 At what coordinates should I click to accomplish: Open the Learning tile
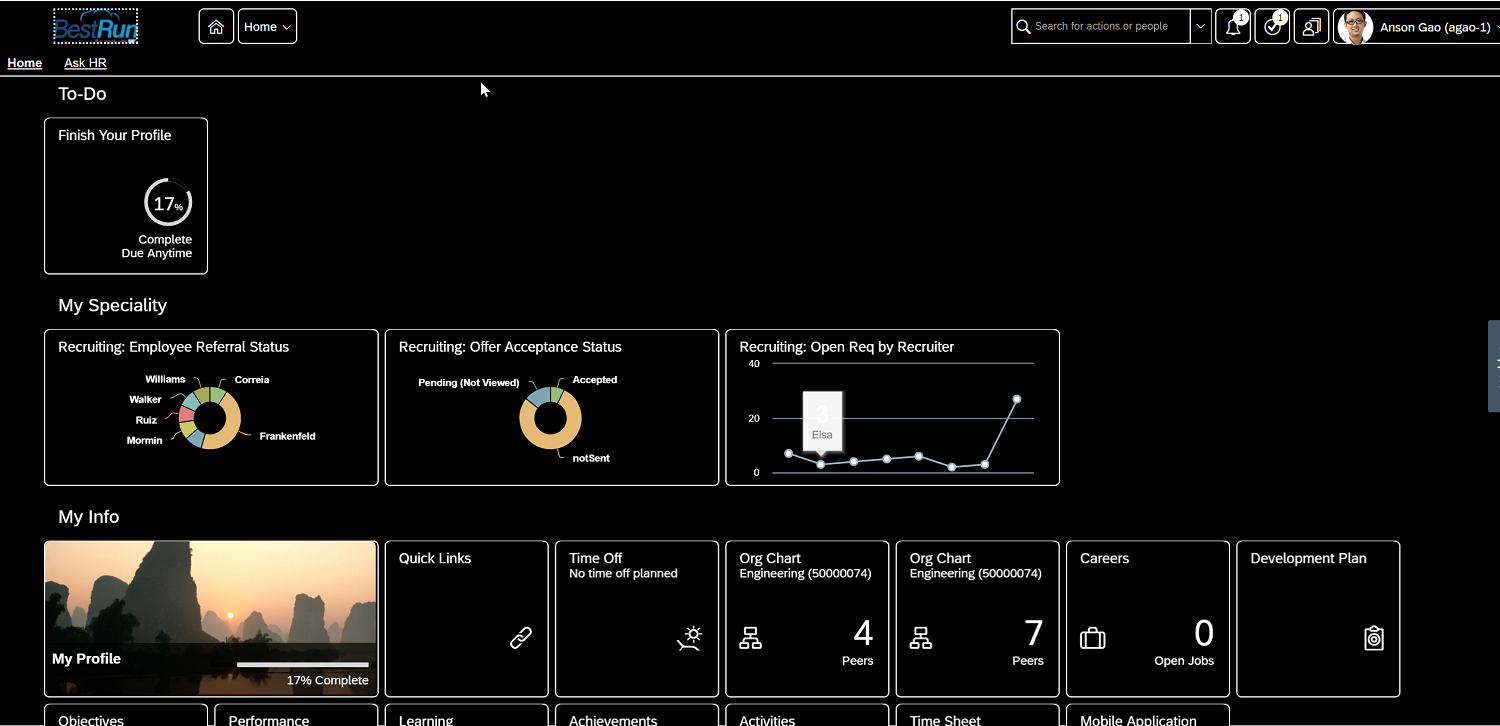pos(467,715)
